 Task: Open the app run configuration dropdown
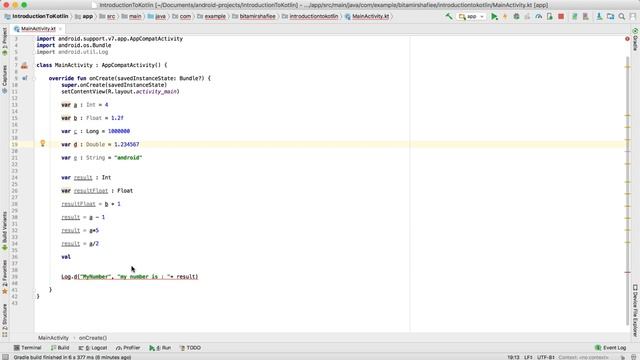tap(471, 16)
